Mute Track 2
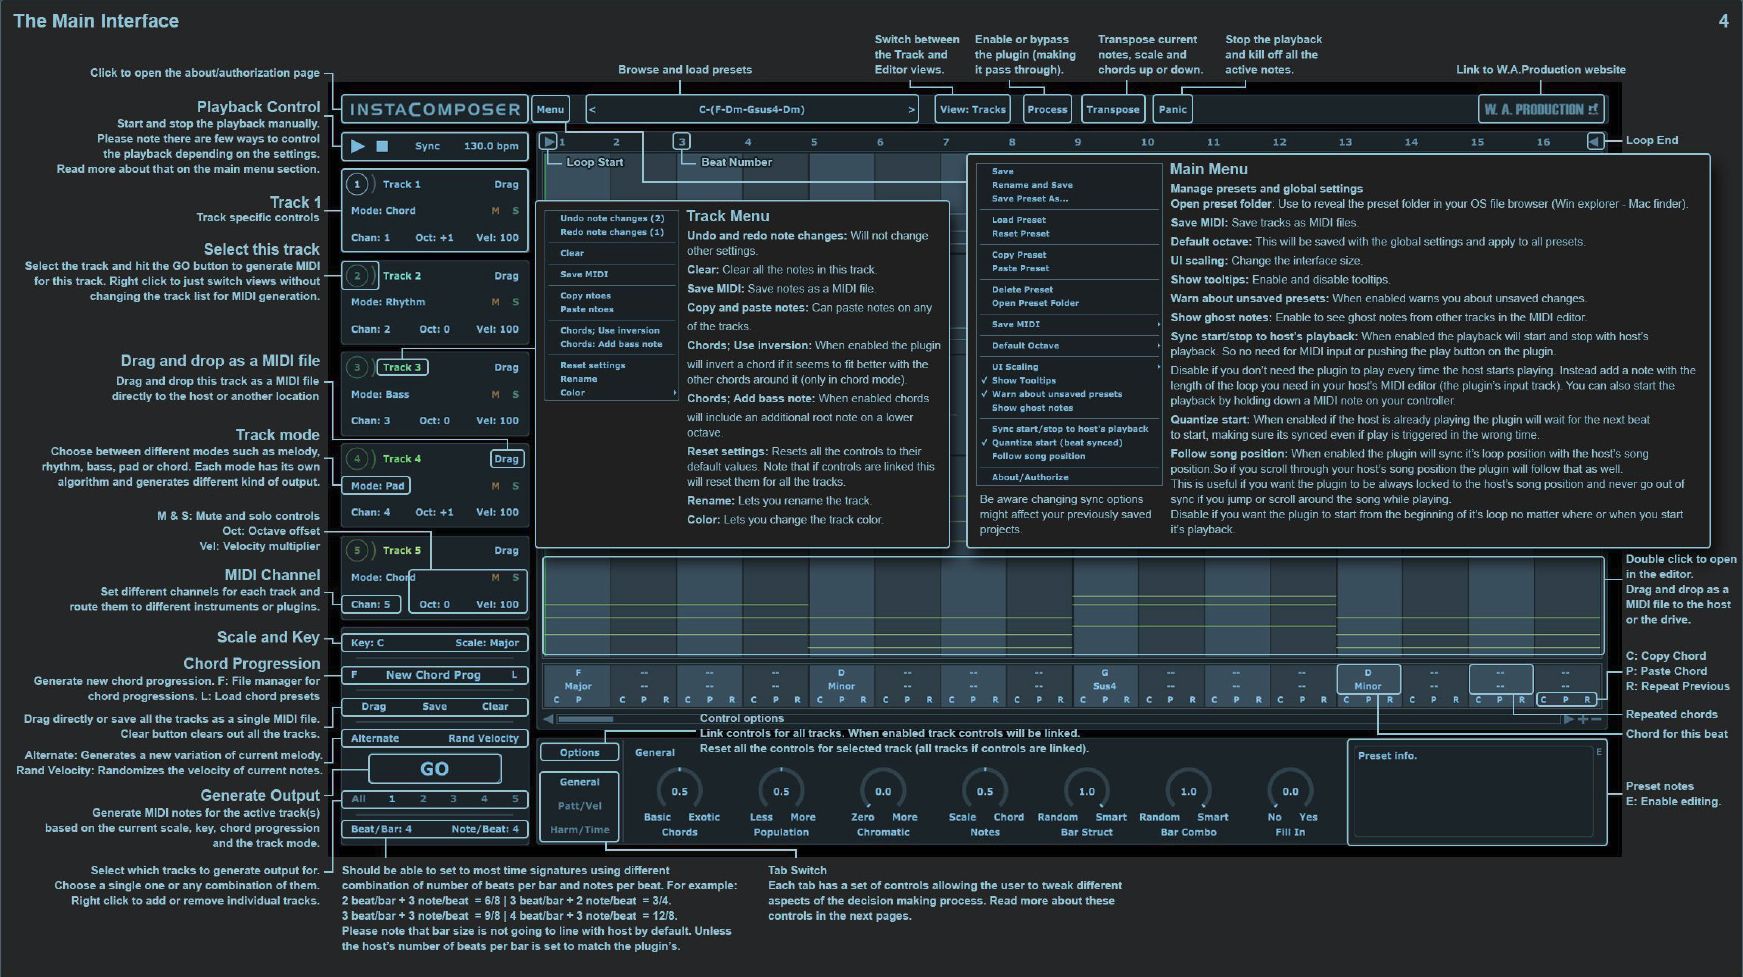 (x=495, y=302)
